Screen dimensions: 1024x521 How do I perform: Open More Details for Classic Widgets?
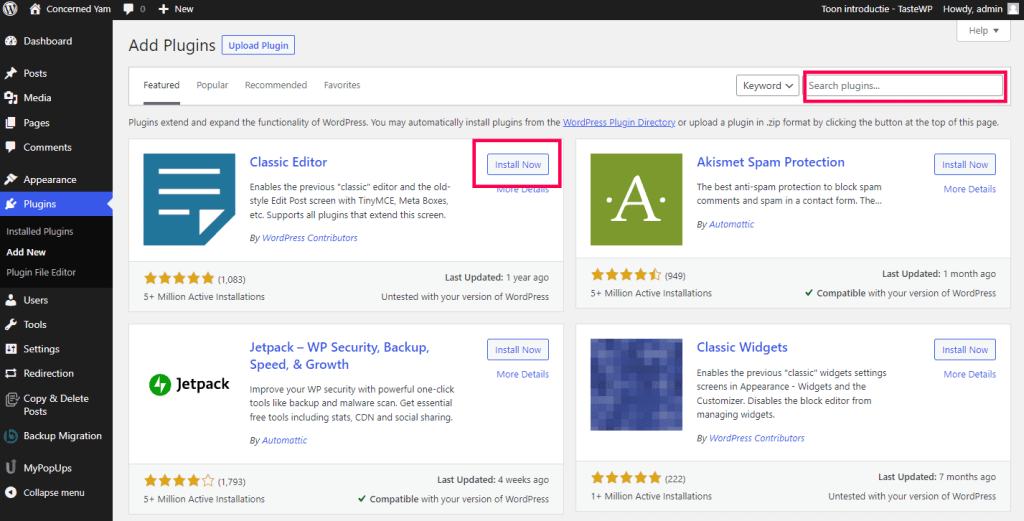click(970, 375)
